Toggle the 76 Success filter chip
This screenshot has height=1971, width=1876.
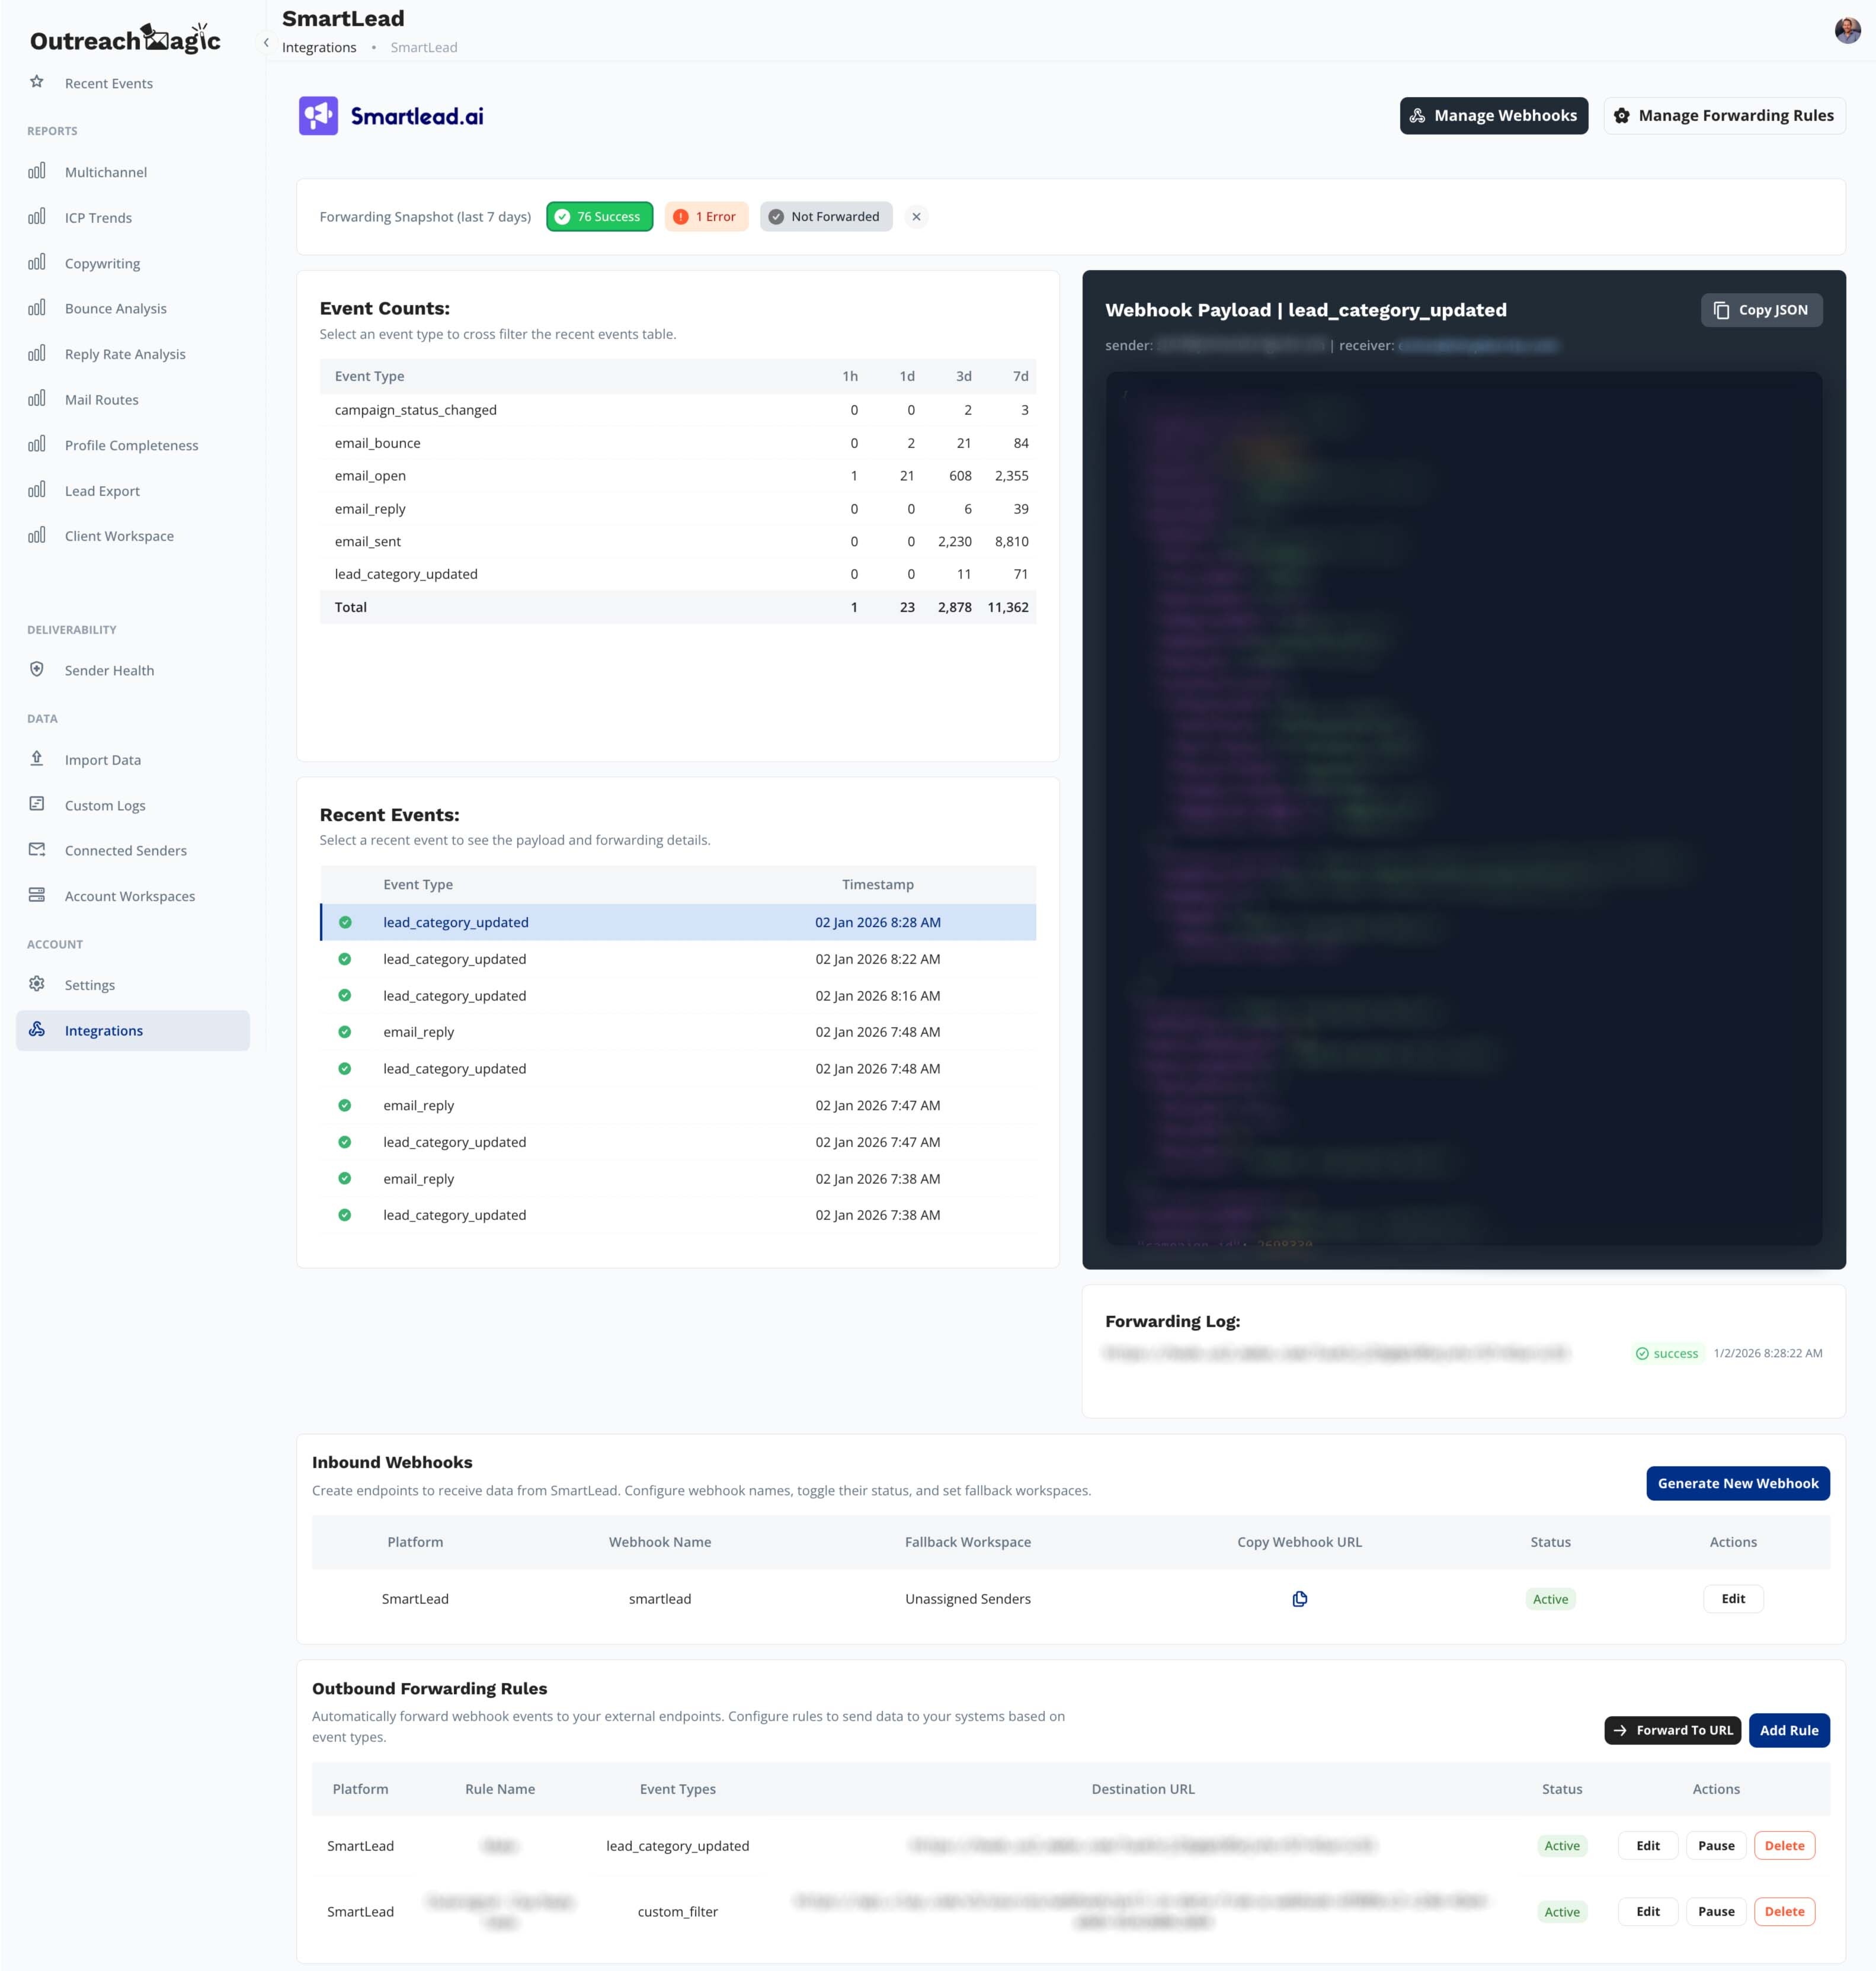pyautogui.click(x=599, y=216)
